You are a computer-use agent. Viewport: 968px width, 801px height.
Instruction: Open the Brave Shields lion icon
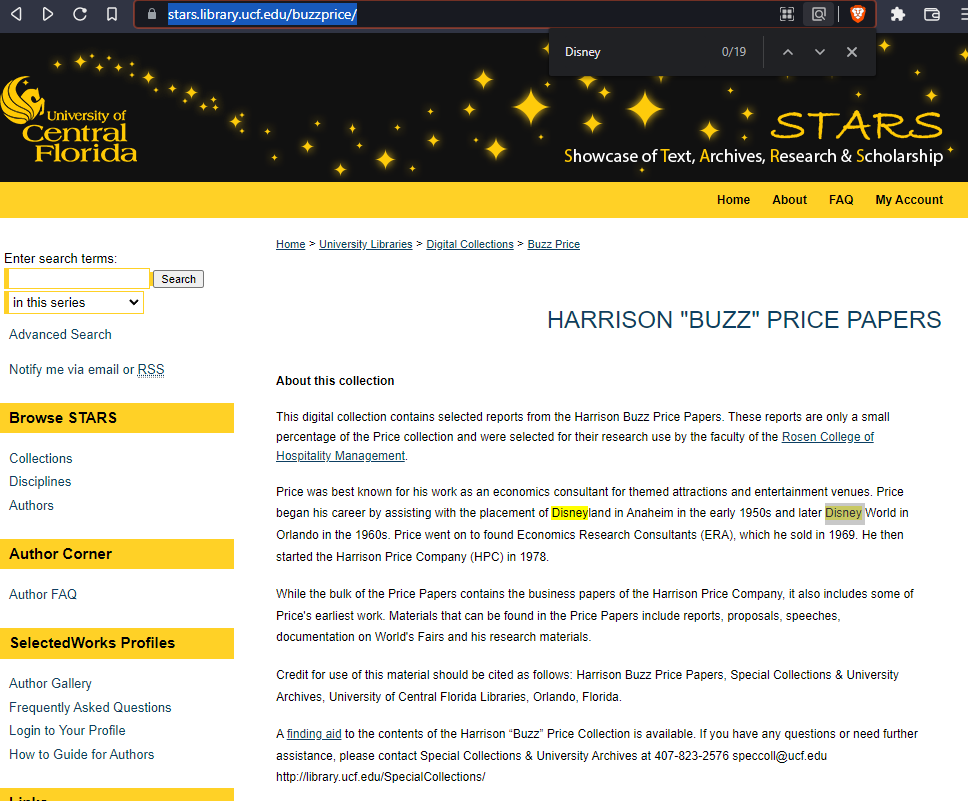coord(857,14)
